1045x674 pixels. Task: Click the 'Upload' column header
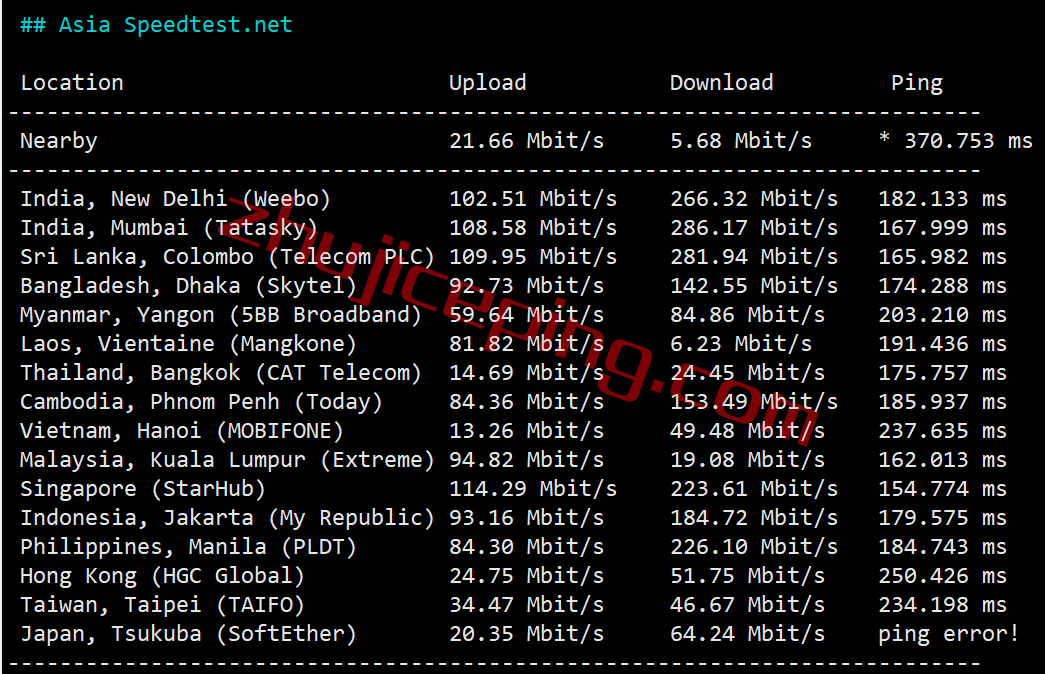(488, 83)
